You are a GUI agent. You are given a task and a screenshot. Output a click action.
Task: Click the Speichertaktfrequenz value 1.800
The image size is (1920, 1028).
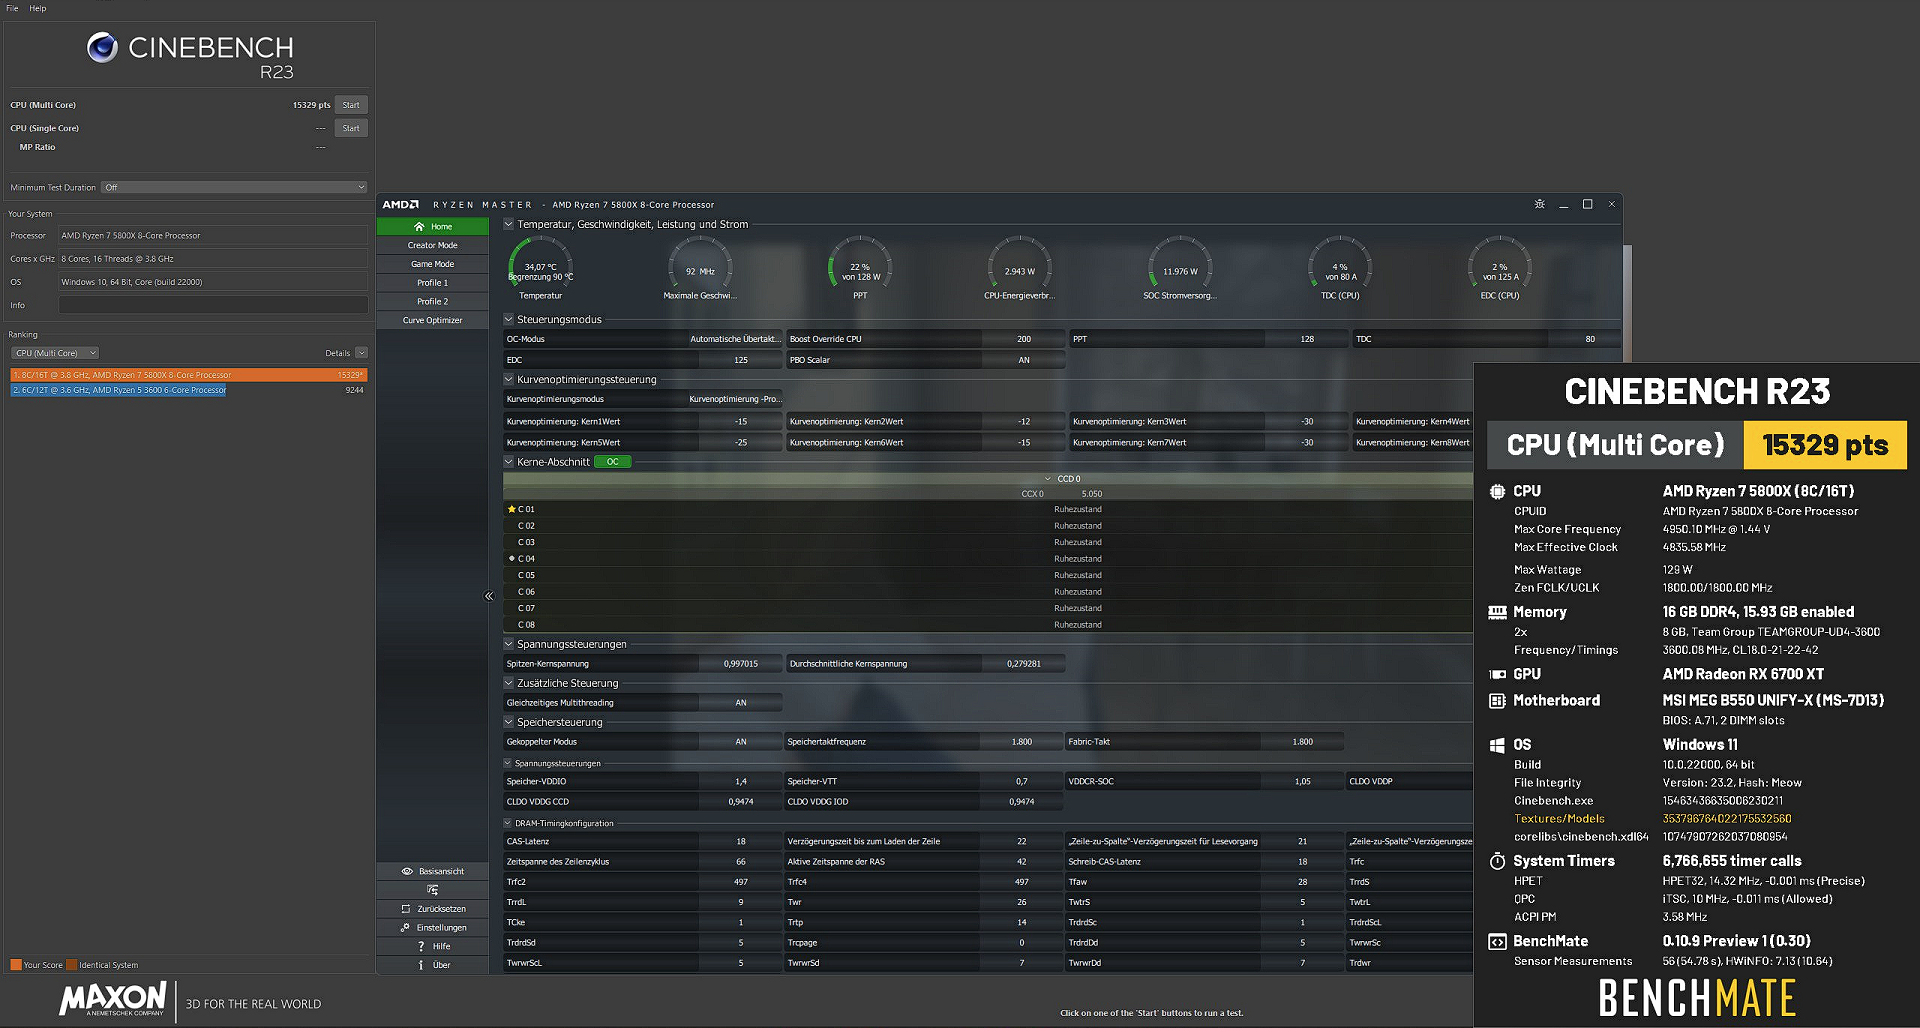pos(1021,742)
